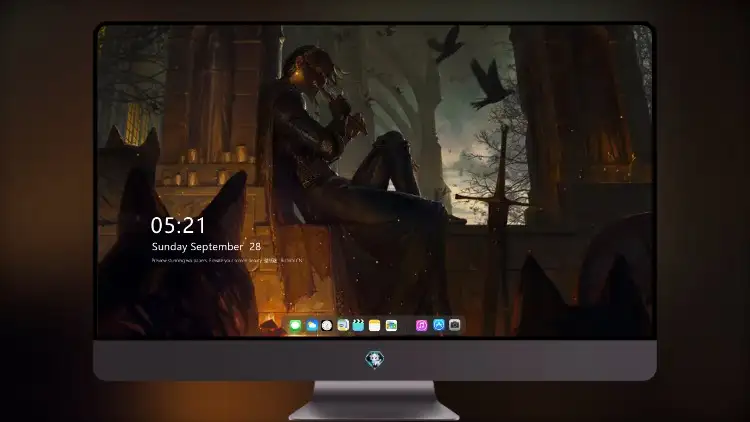Click the Sunday September 28 date text

point(206,246)
